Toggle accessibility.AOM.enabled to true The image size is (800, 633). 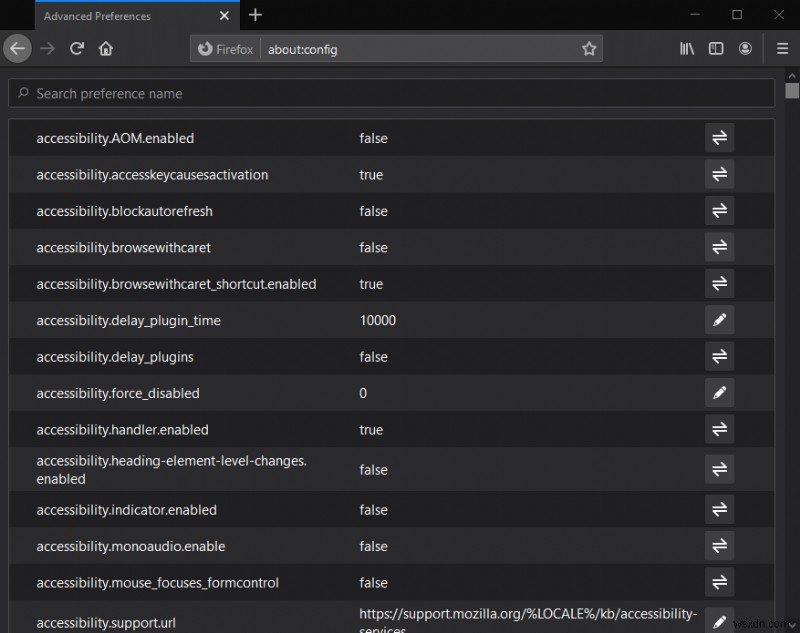click(x=719, y=138)
